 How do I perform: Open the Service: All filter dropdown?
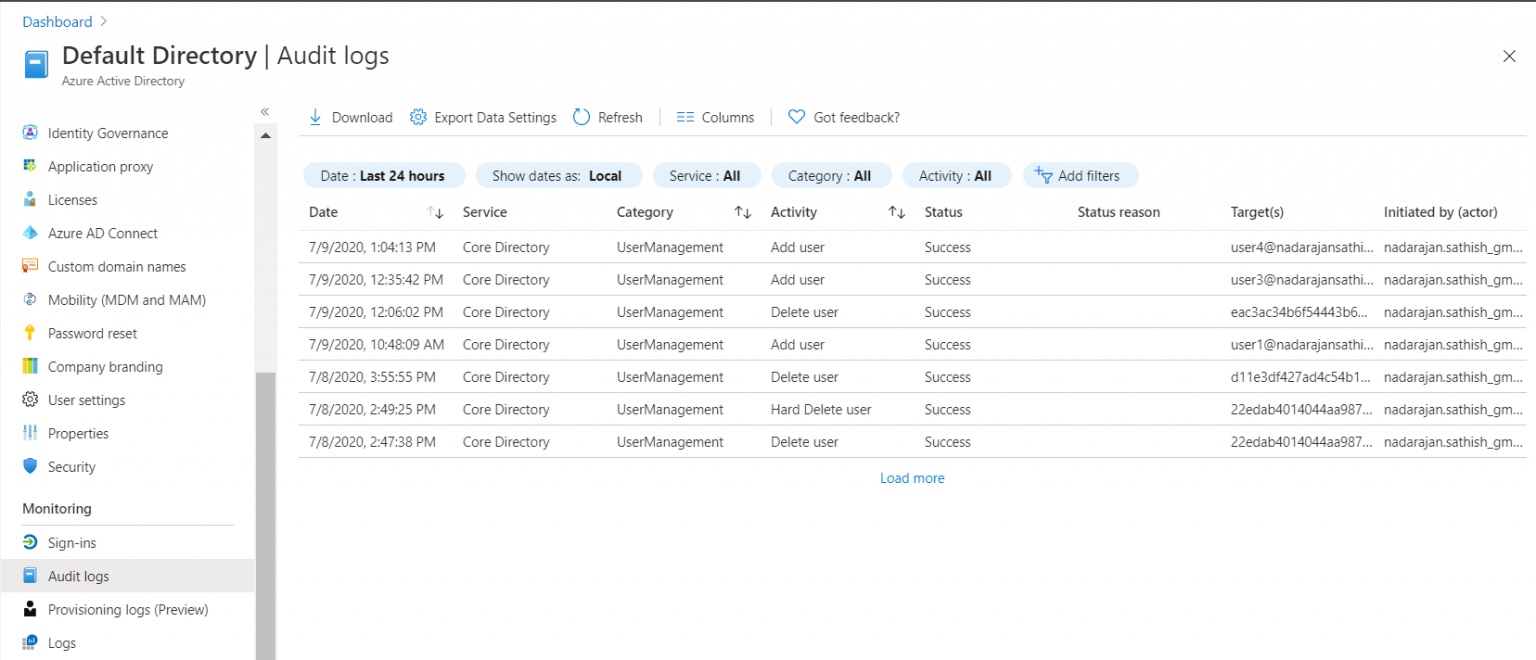tap(706, 175)
